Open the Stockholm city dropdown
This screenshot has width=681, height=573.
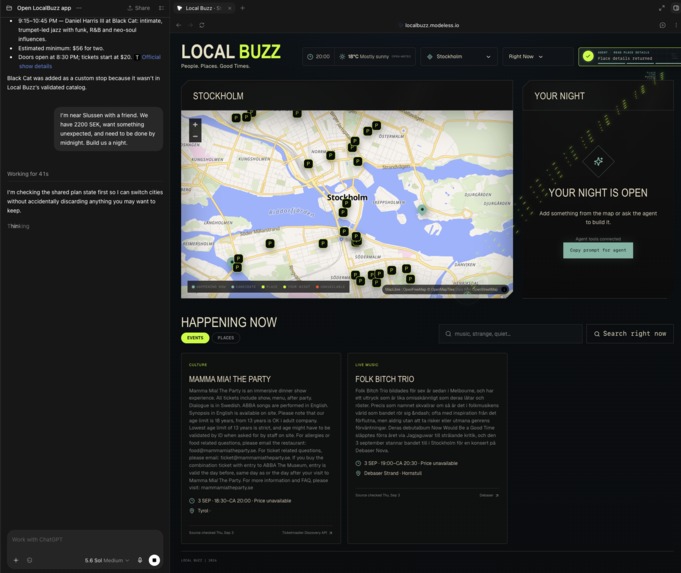[459, 56]
